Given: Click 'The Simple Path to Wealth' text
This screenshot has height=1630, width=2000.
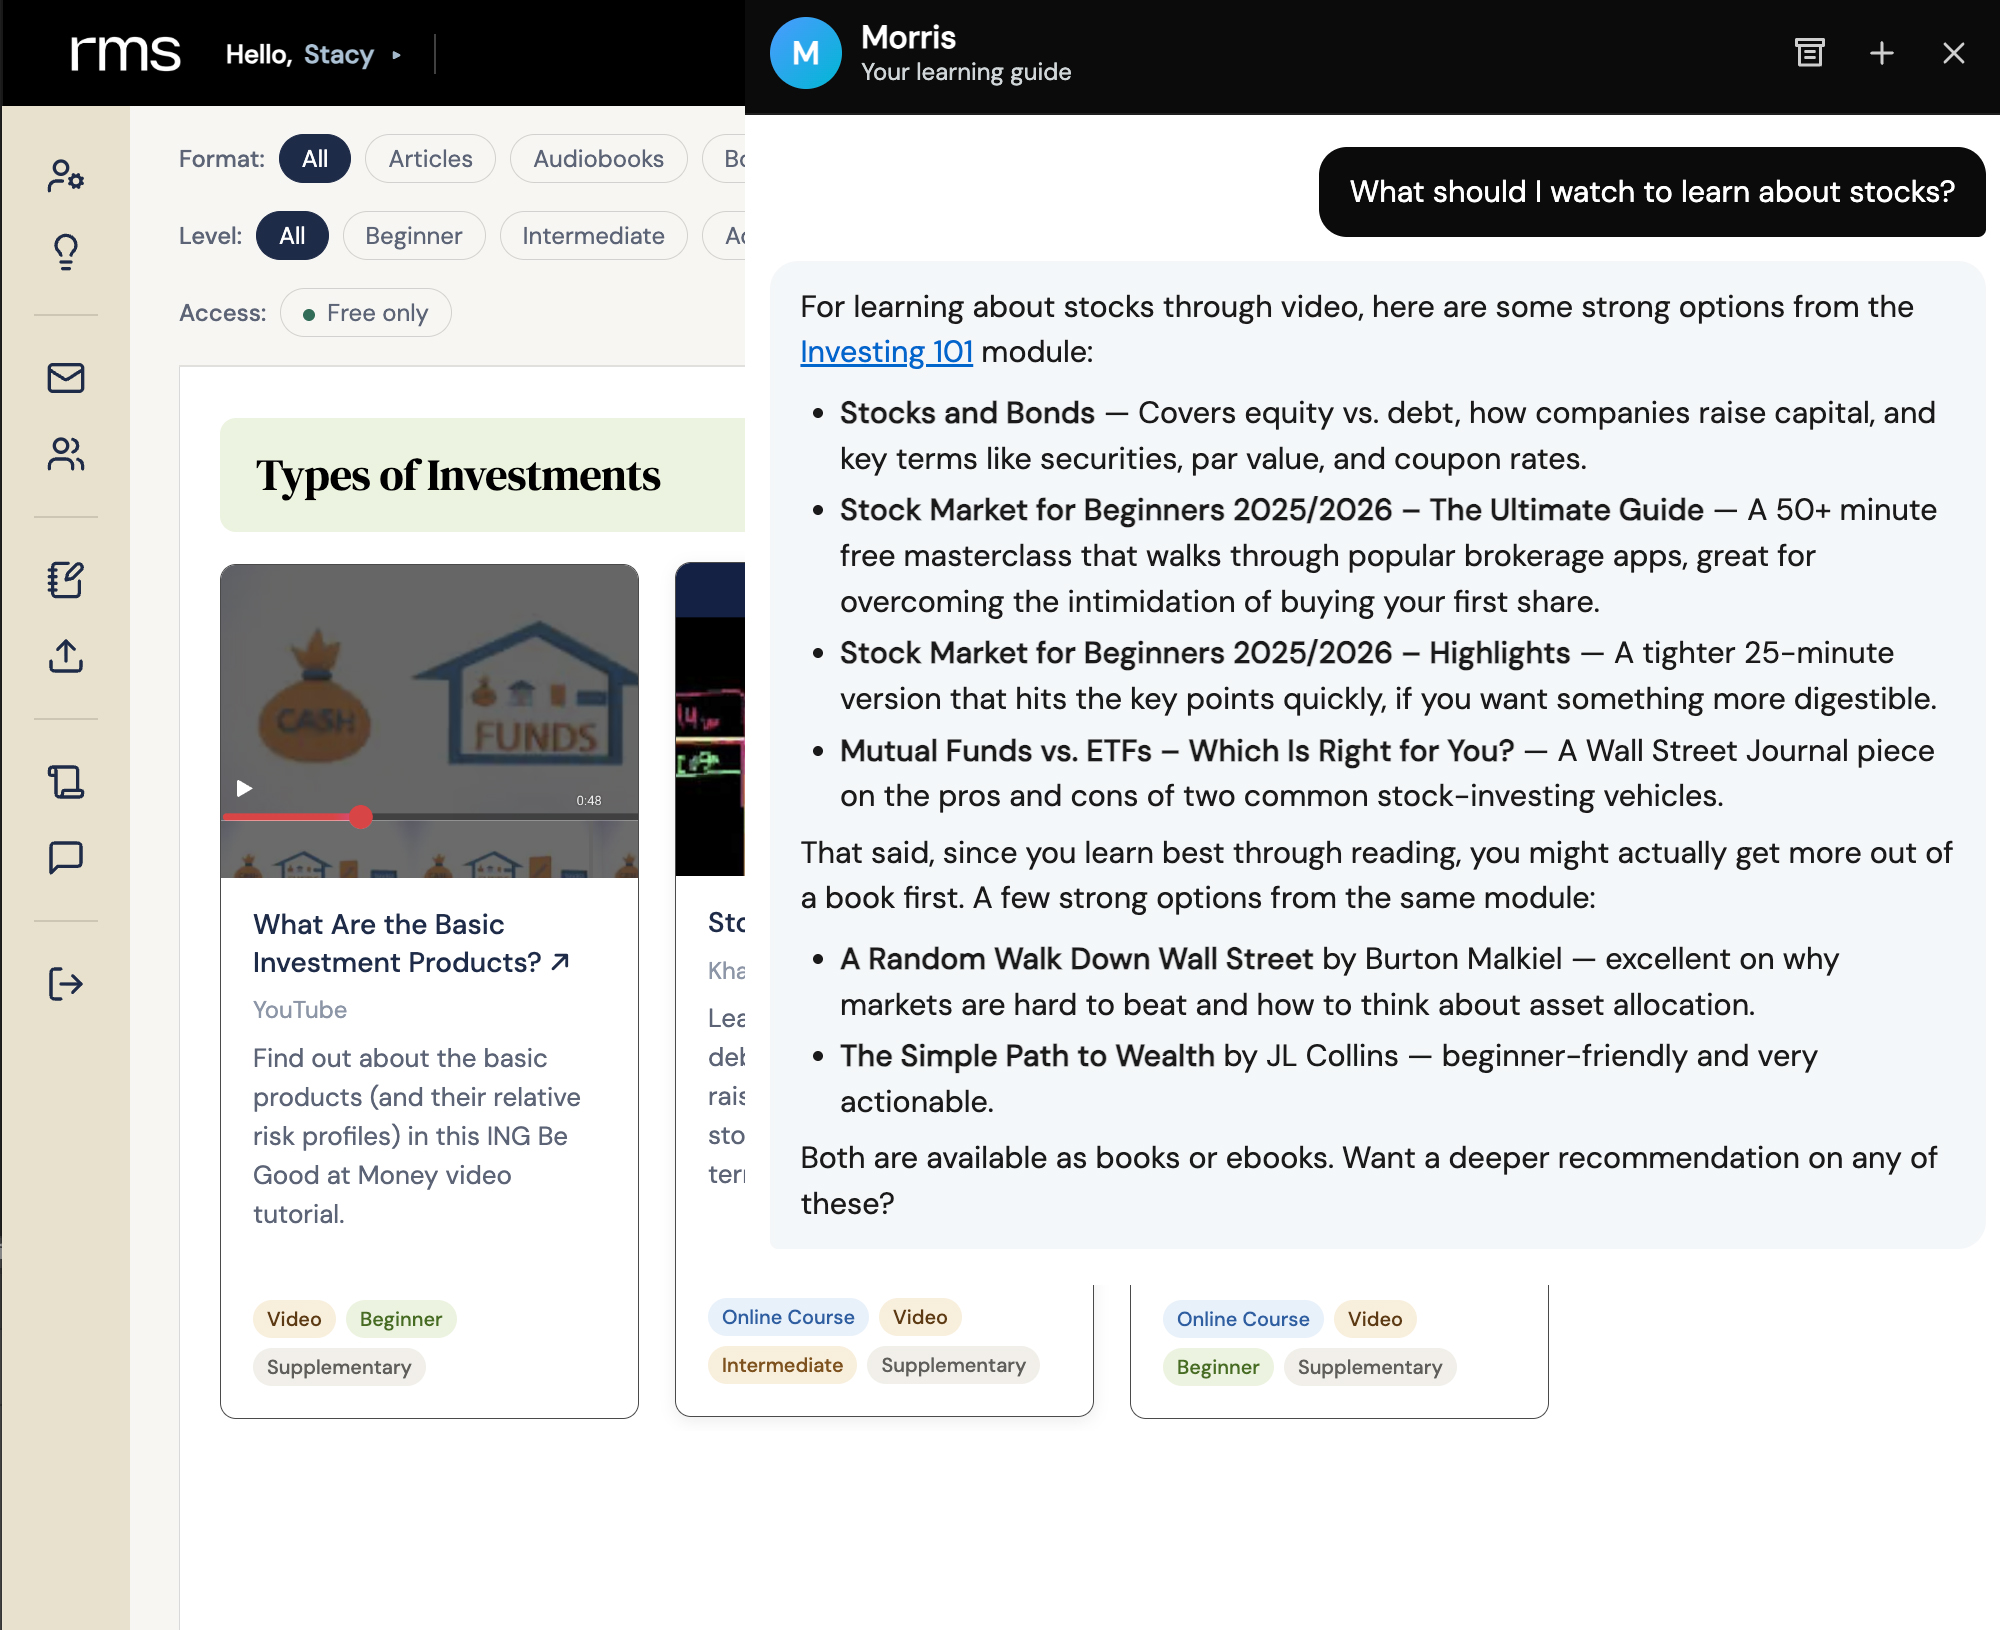Looking at the screenshot, I should [1027, 1056].
